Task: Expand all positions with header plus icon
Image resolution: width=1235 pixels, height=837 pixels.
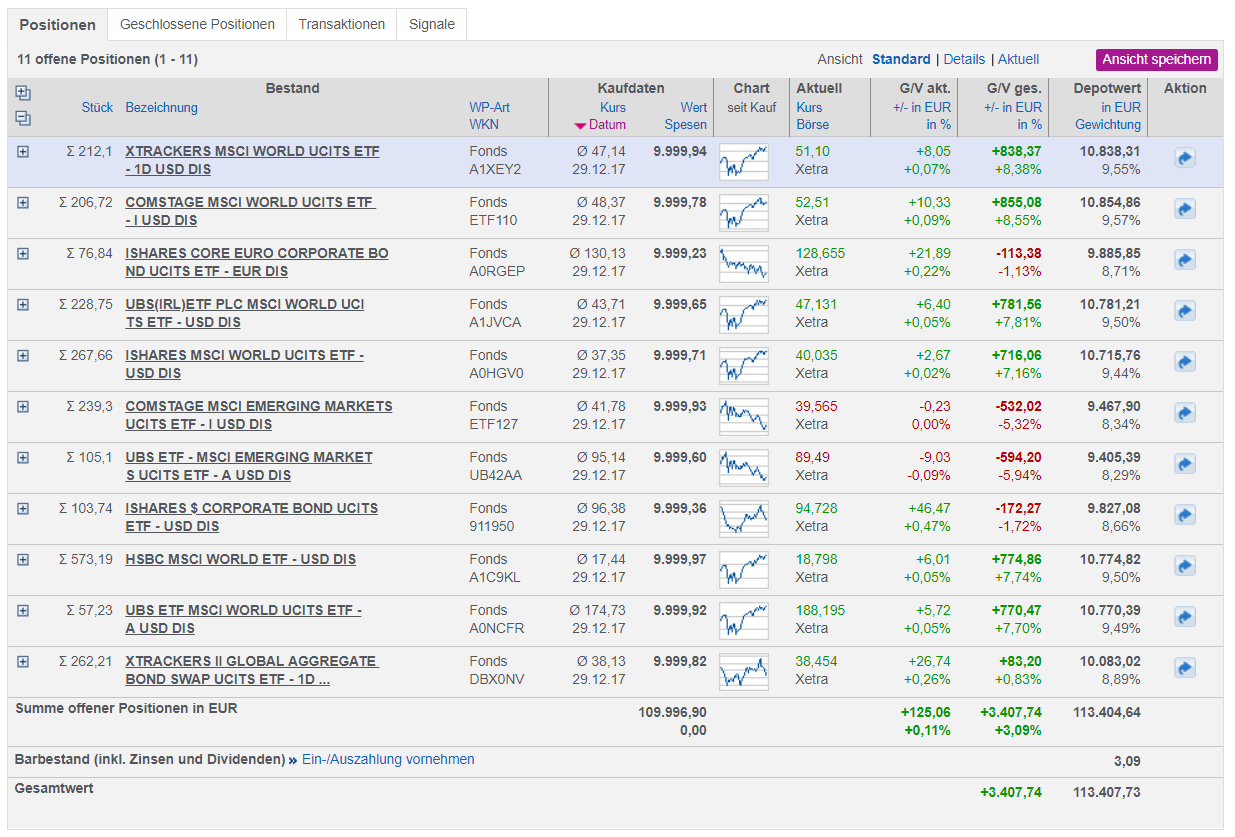Action: 23,93
